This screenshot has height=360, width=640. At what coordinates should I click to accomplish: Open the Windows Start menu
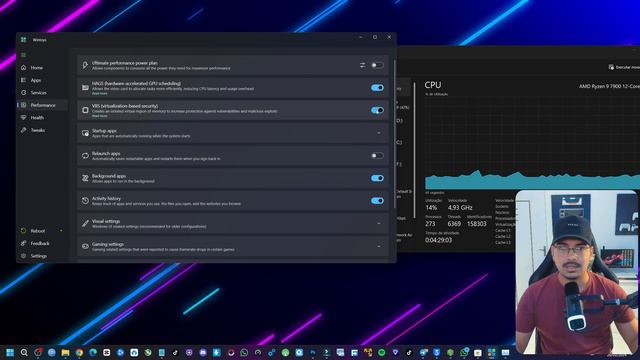click(10, 352)
